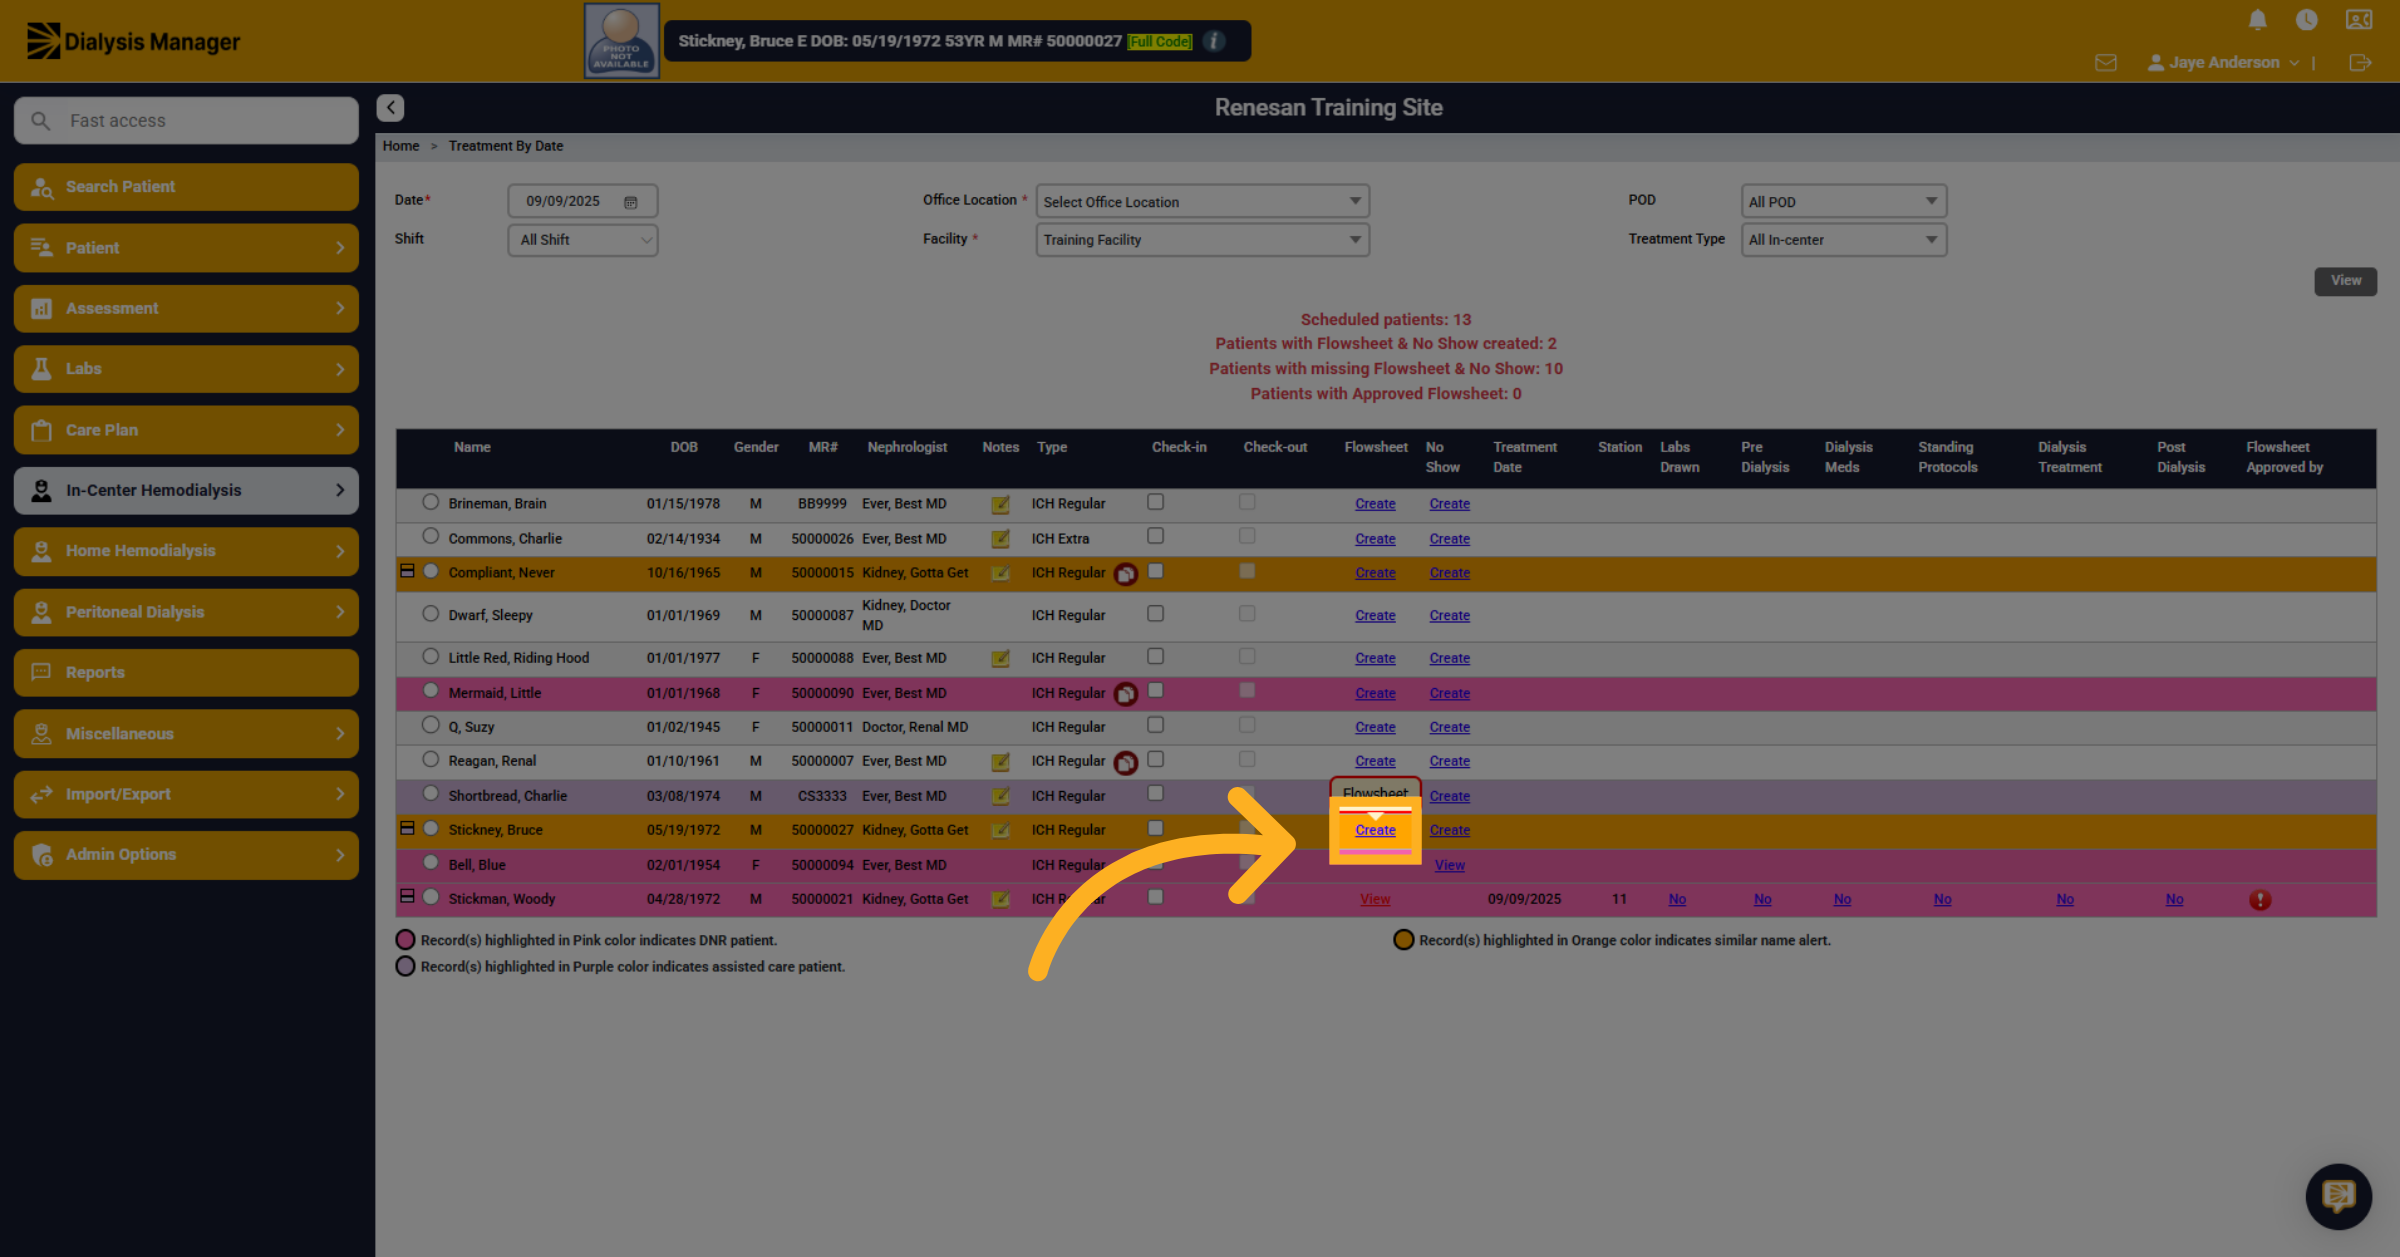Open the Search Patient menu item
This screenshot has height=1257, width=2400.
[x=186, y=187]
